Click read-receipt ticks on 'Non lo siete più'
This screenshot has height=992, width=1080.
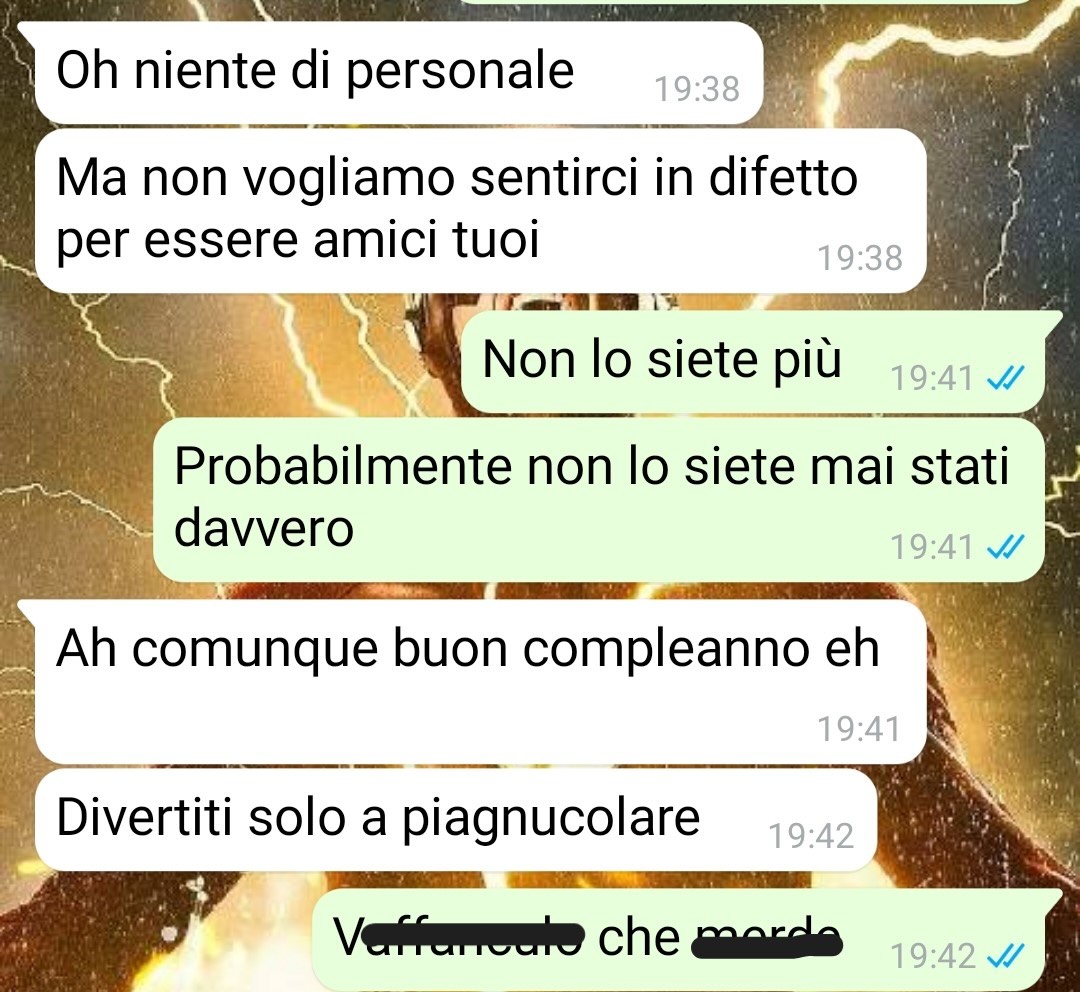1006,378
